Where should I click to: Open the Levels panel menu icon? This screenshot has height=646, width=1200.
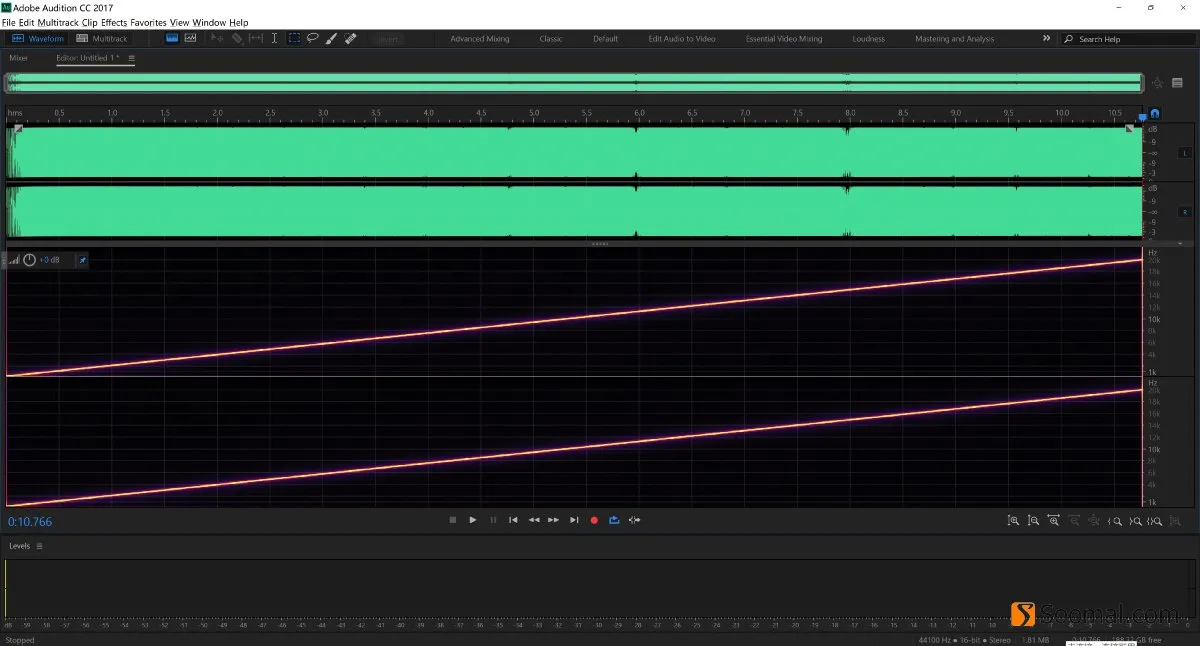pyautogui.click(x=40, y=546)
